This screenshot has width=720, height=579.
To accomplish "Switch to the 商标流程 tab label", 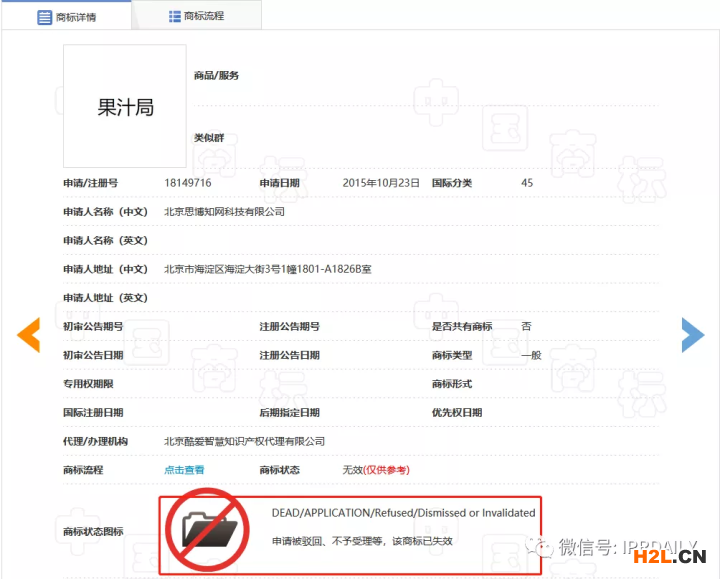I will 206,16.
